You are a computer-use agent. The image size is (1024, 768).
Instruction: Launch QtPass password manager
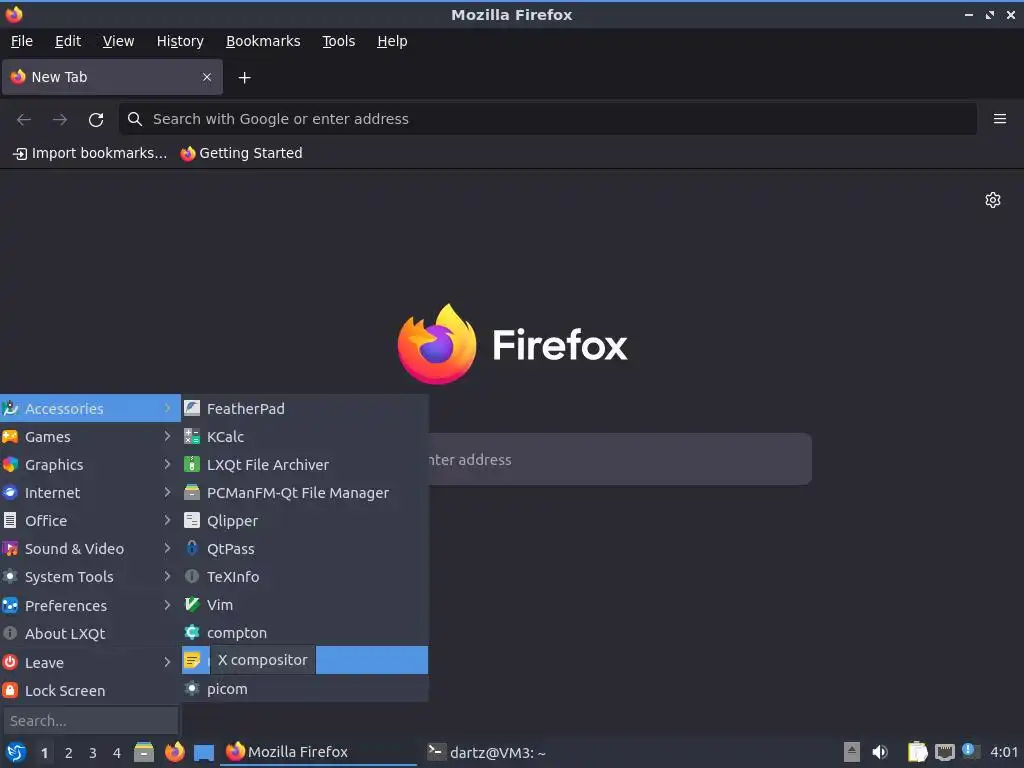point(305,549)
